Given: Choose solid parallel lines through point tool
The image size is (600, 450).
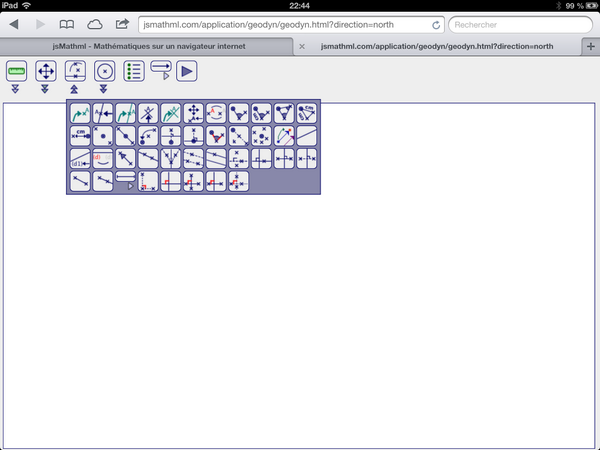Looking at the screenshot, I should click(x=216, y=158).
